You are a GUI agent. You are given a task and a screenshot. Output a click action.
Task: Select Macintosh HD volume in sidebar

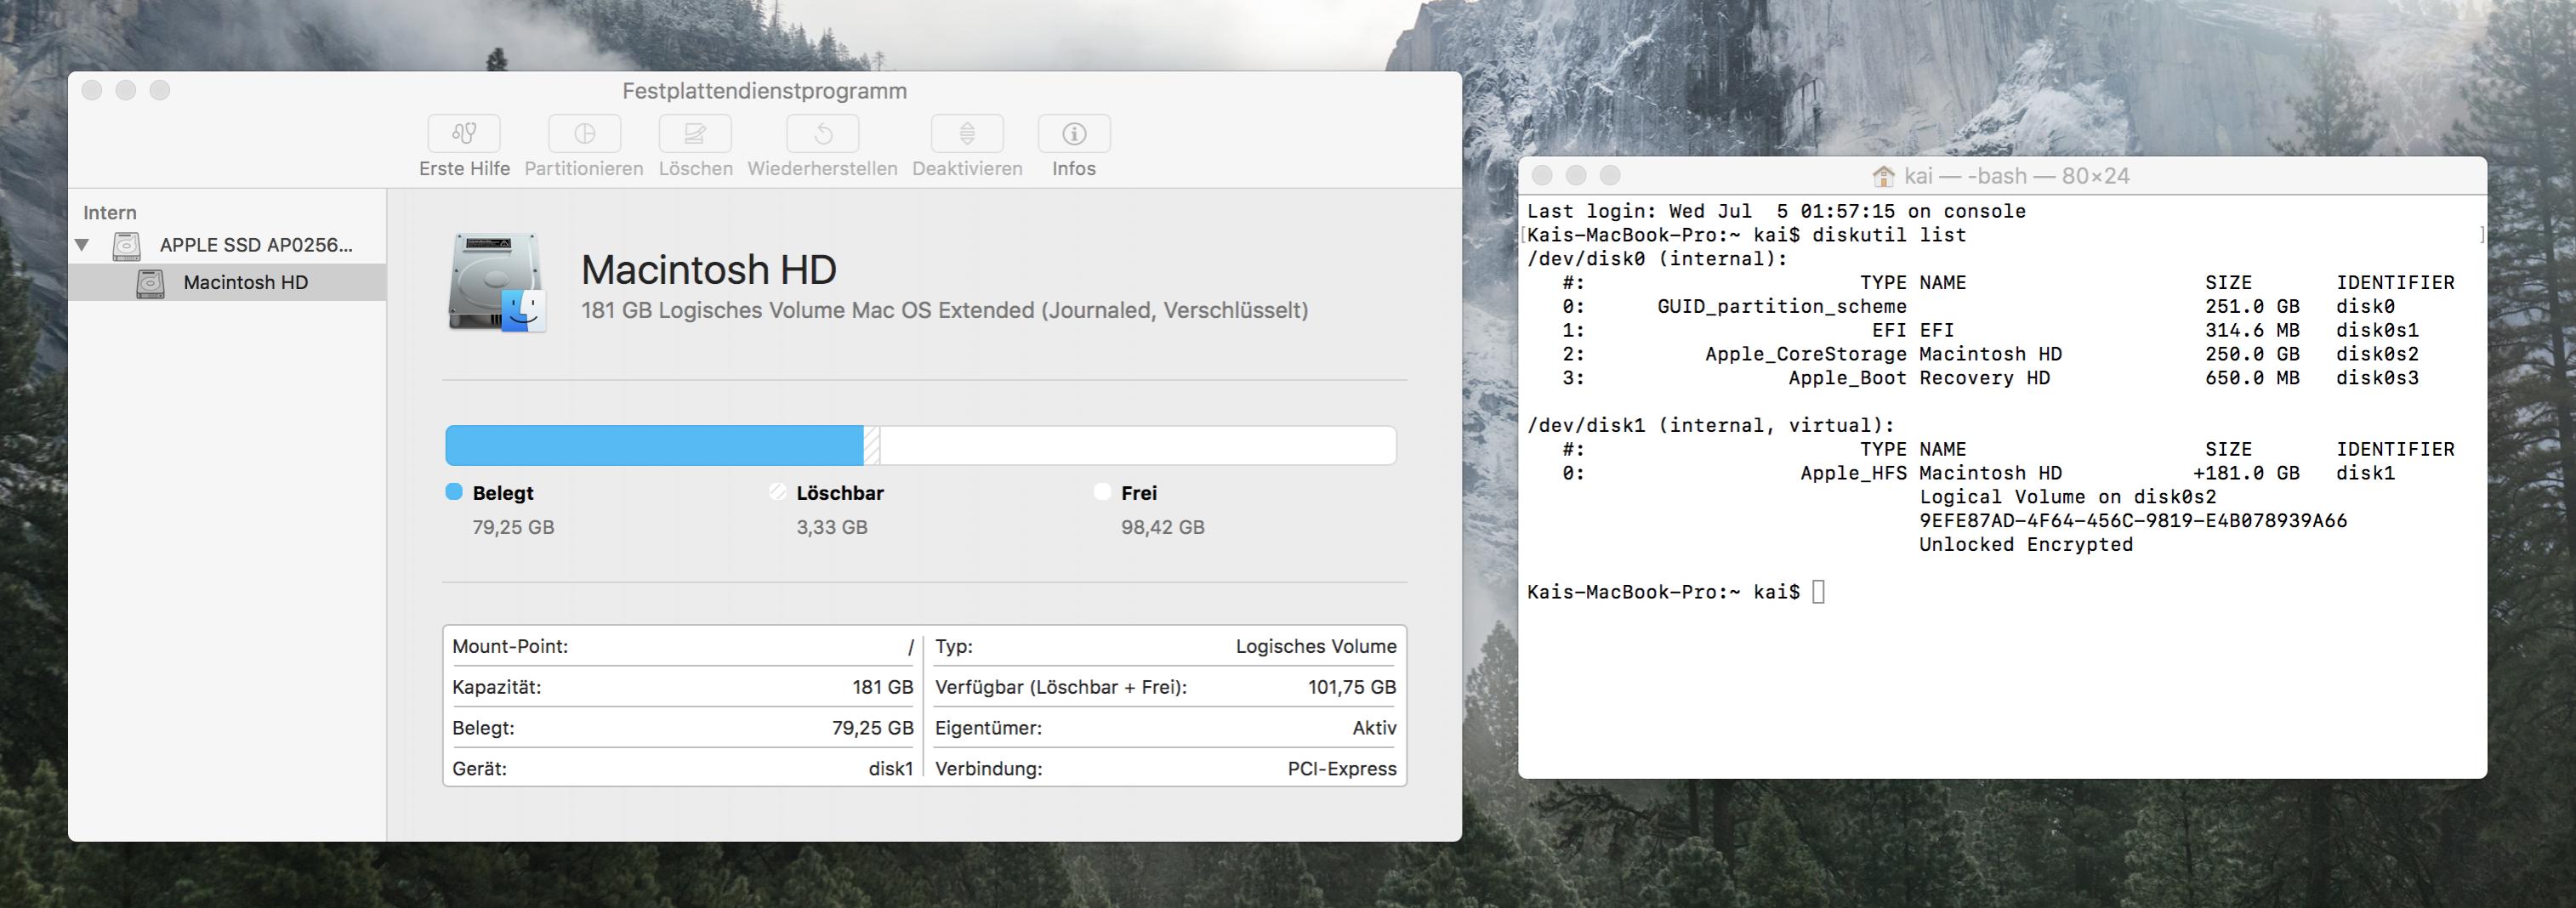pos(227,282)
